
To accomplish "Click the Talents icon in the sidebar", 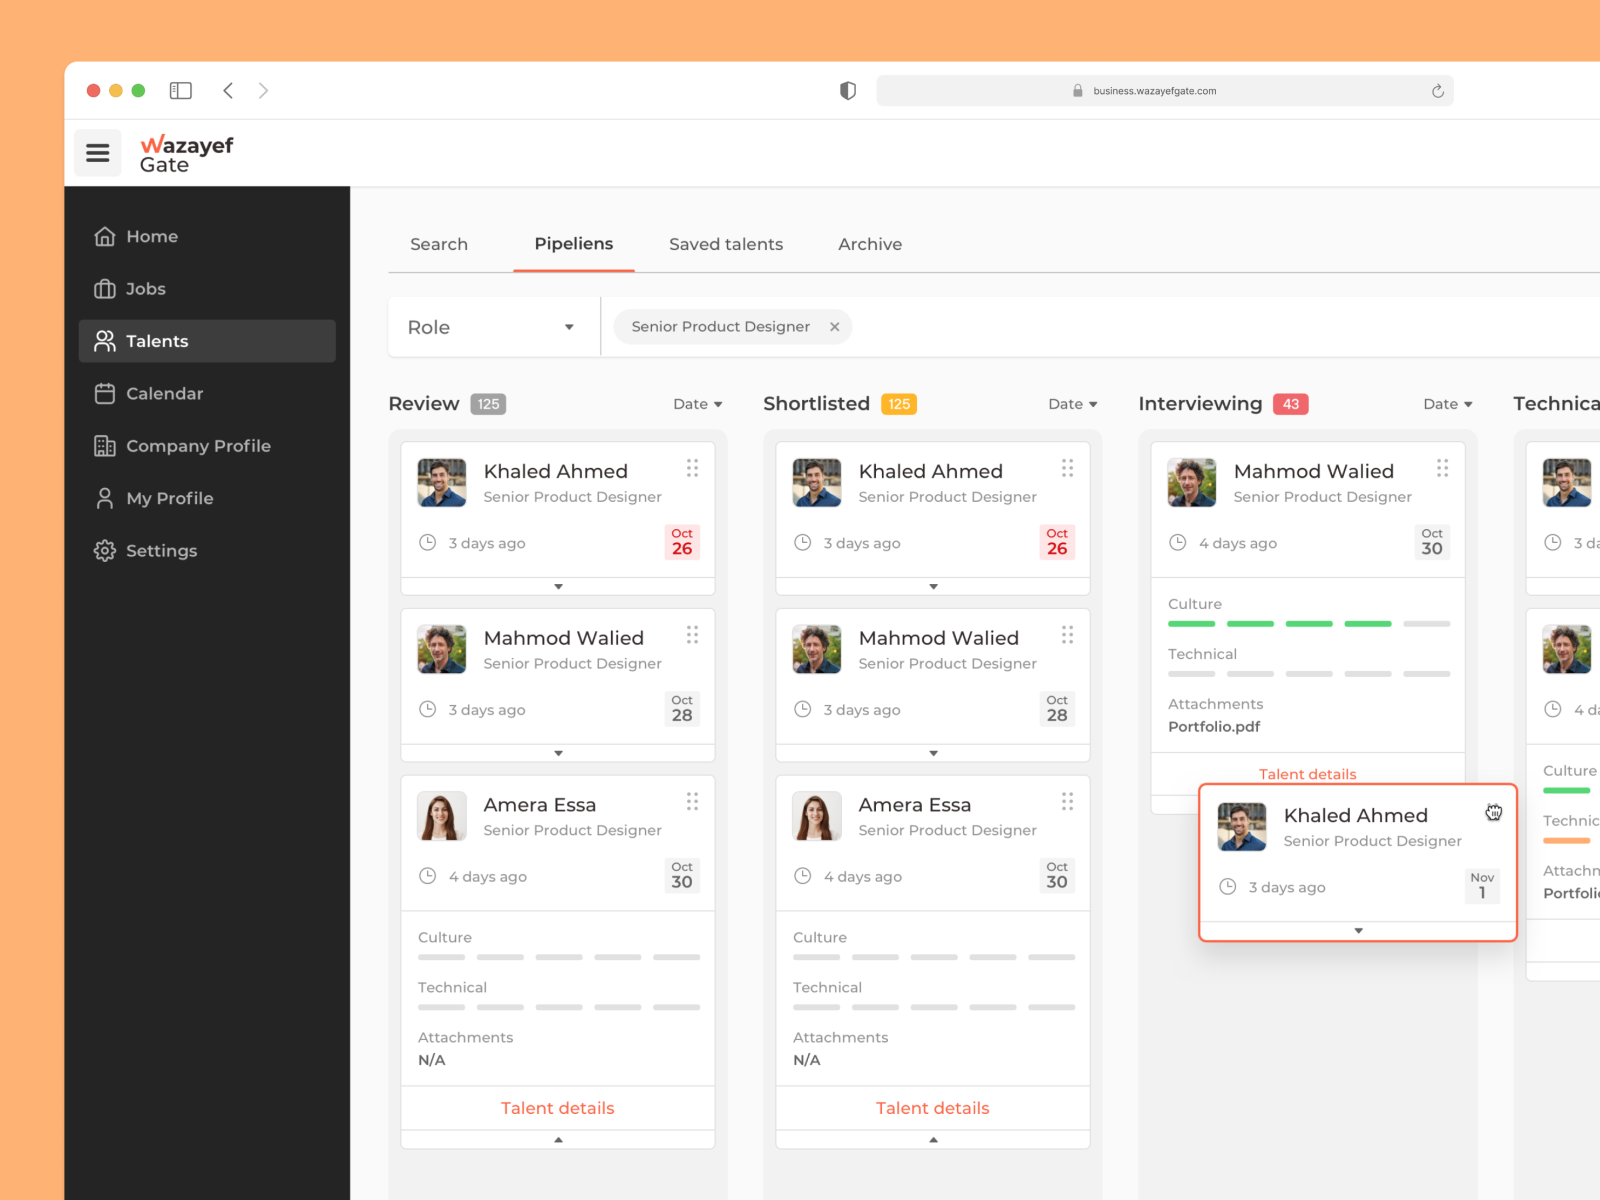I will pyautogui.click(x=105, y=341).
